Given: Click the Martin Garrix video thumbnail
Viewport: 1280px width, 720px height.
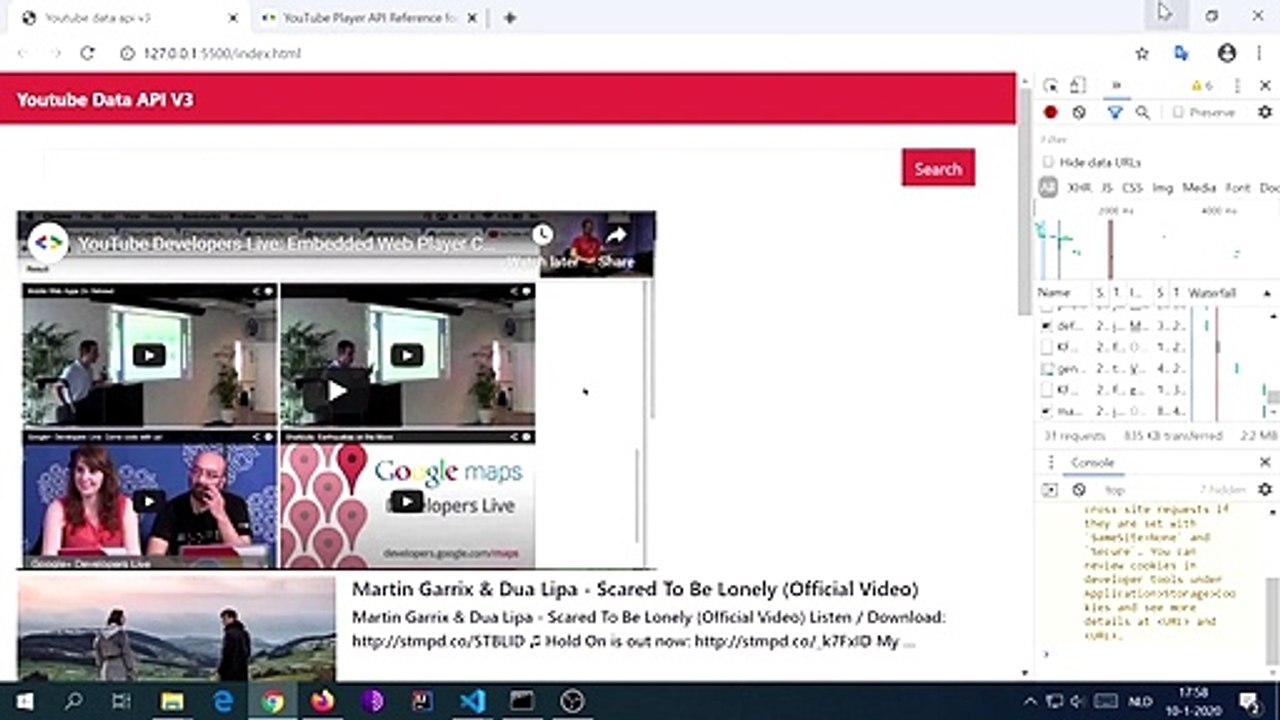Looking at the screenshot, I should click(177, 628).
